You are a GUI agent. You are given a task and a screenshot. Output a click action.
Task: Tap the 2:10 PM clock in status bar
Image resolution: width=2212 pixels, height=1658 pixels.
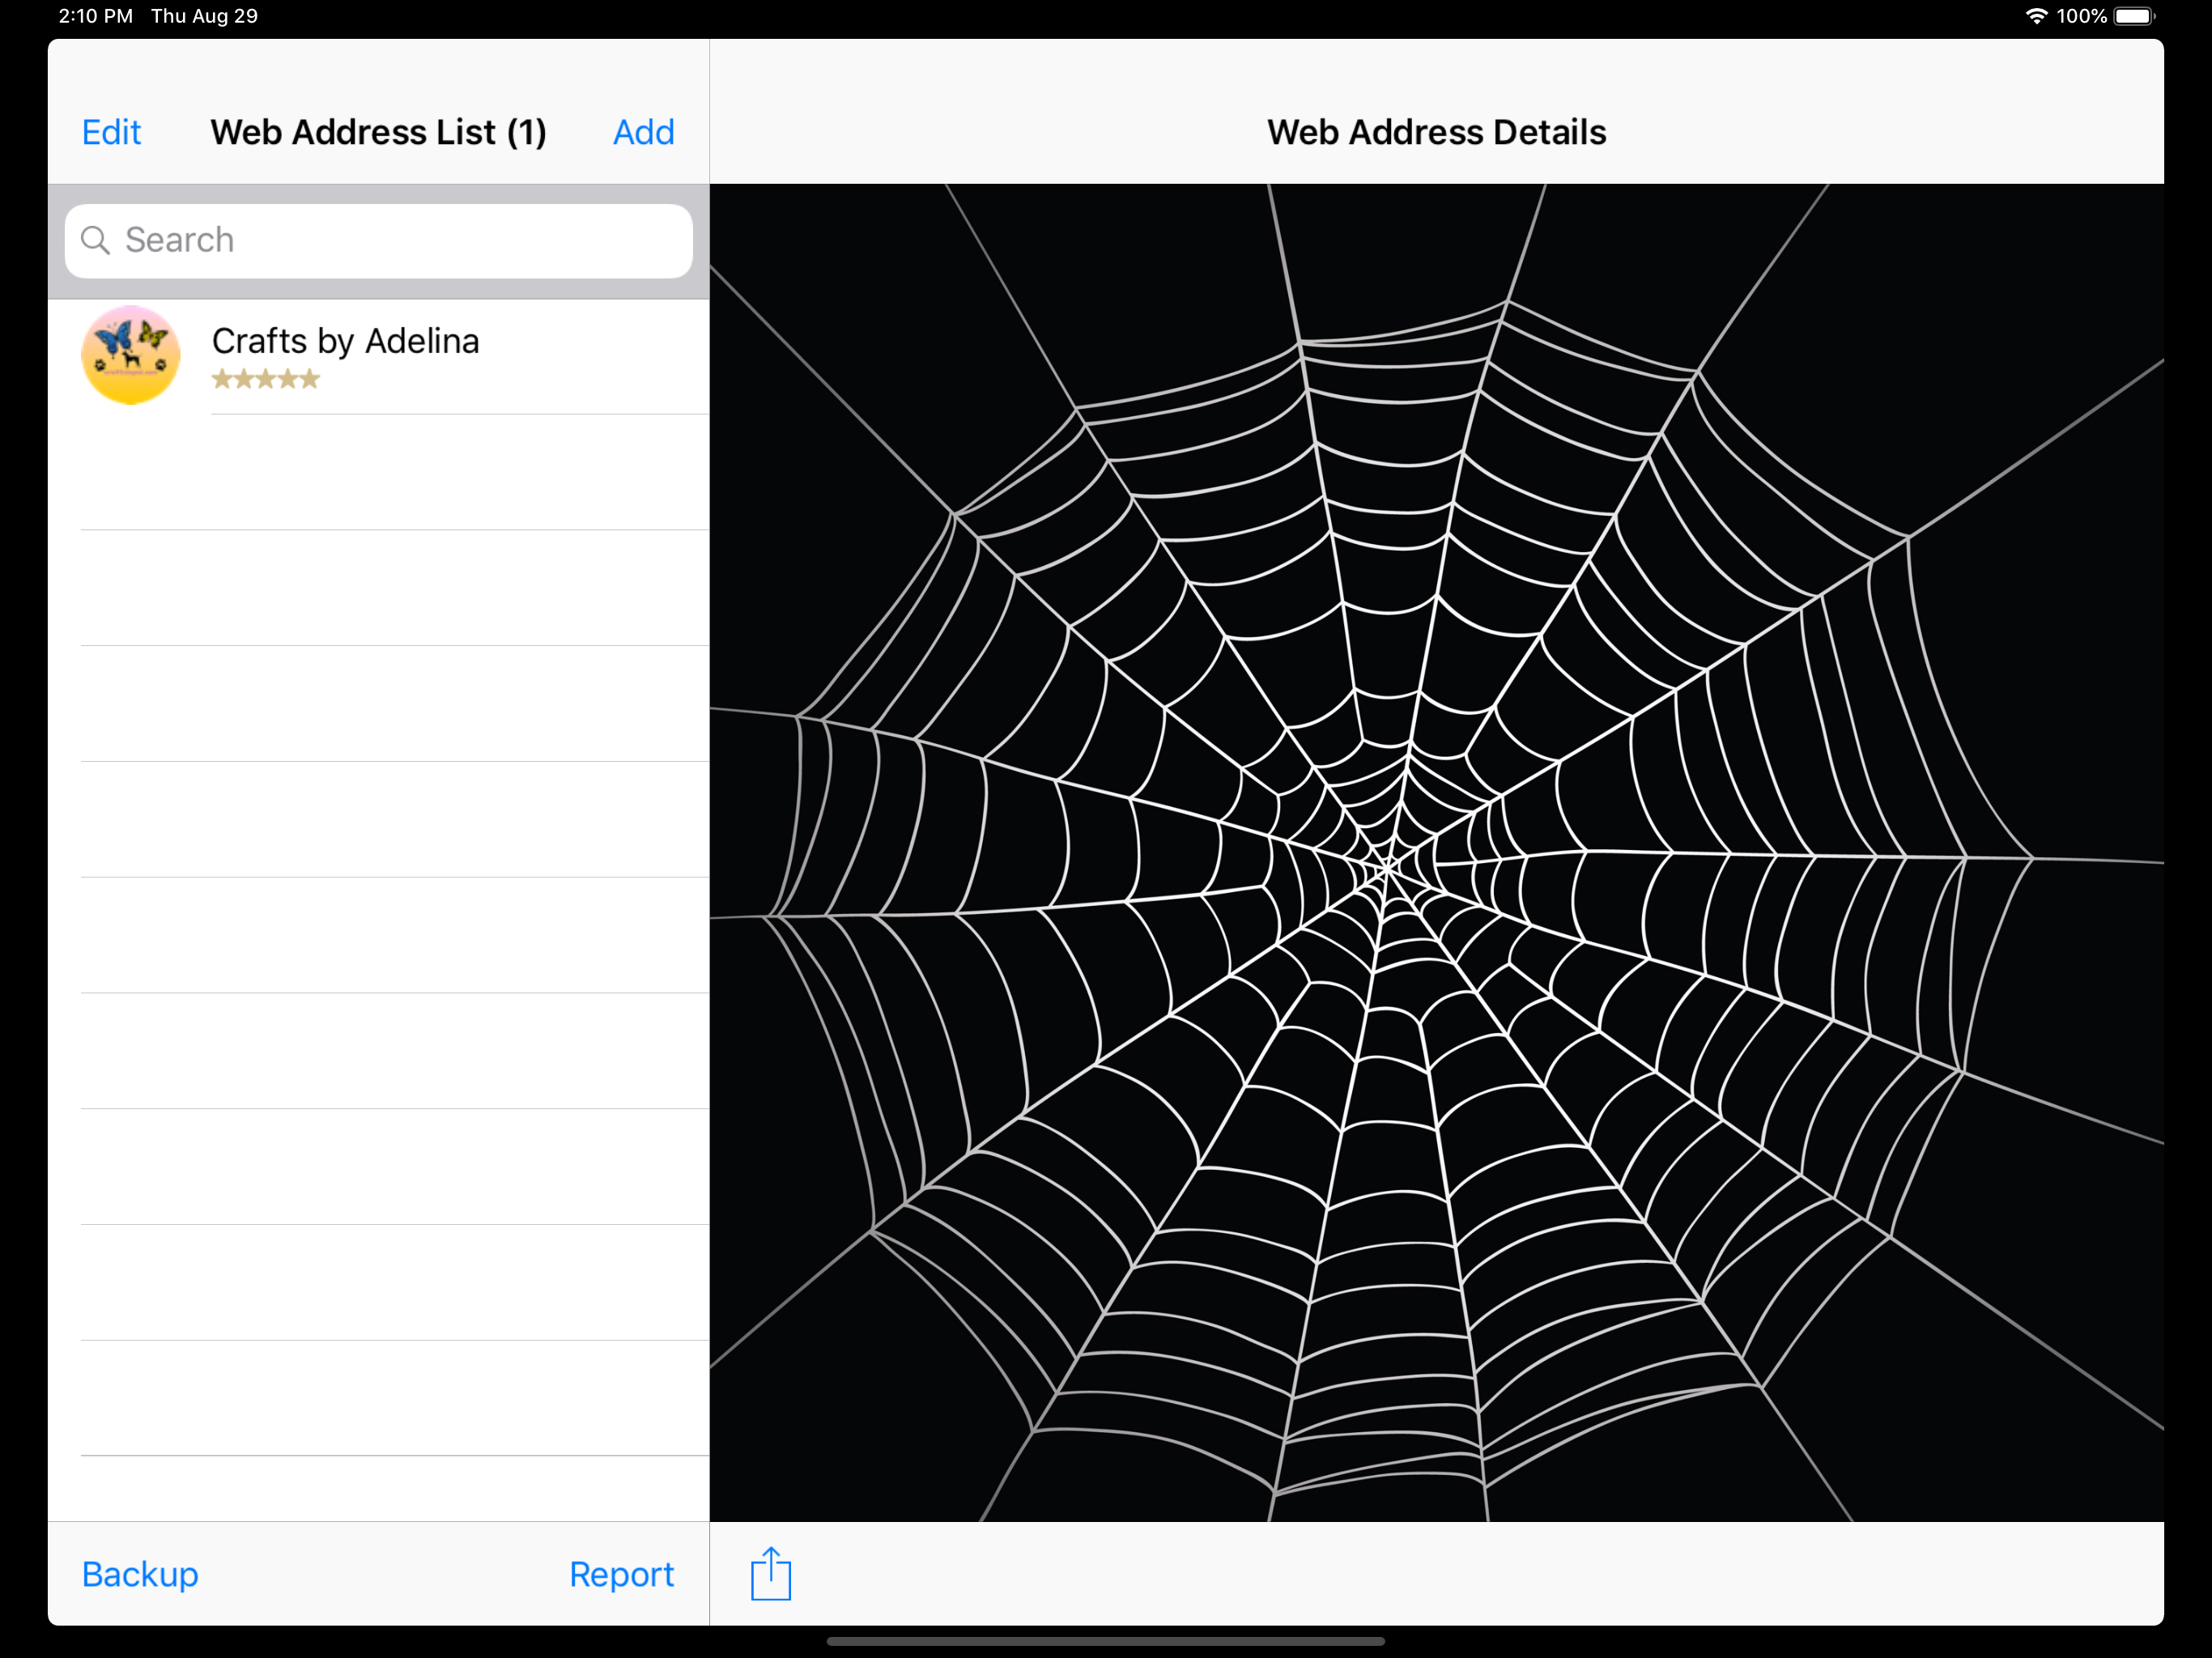(x=95, y=16)
